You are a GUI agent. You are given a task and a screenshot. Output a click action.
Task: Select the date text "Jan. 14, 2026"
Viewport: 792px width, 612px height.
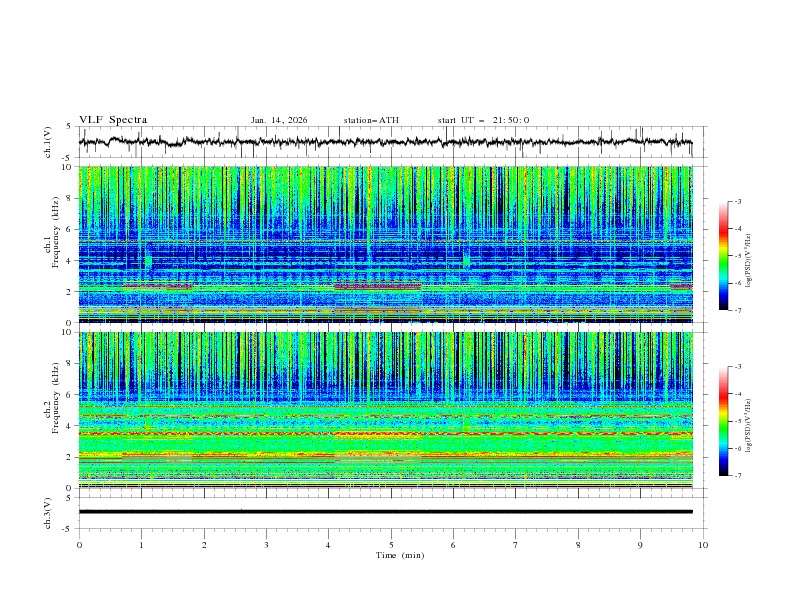279,120
